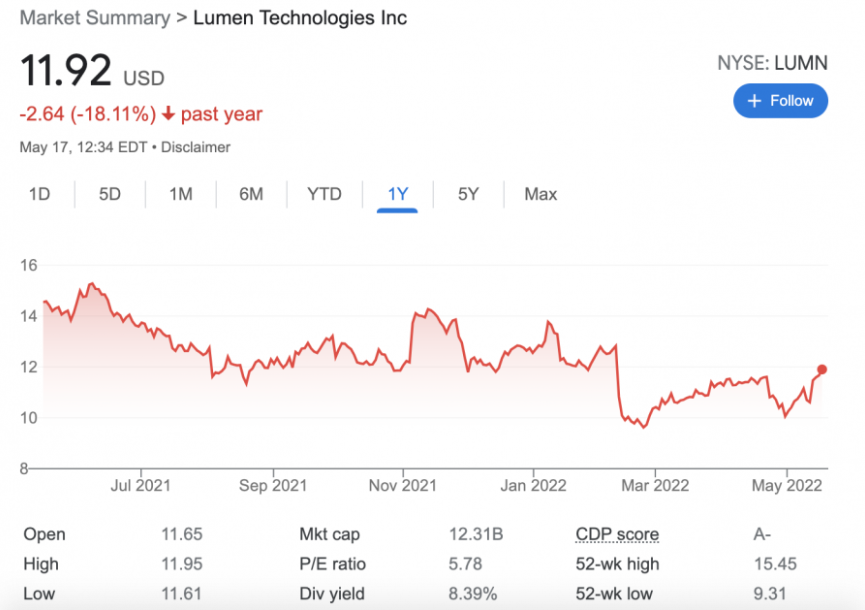The image size is (865, 610).
Task: Follow the LUMN stock
Action: [780, 101]
